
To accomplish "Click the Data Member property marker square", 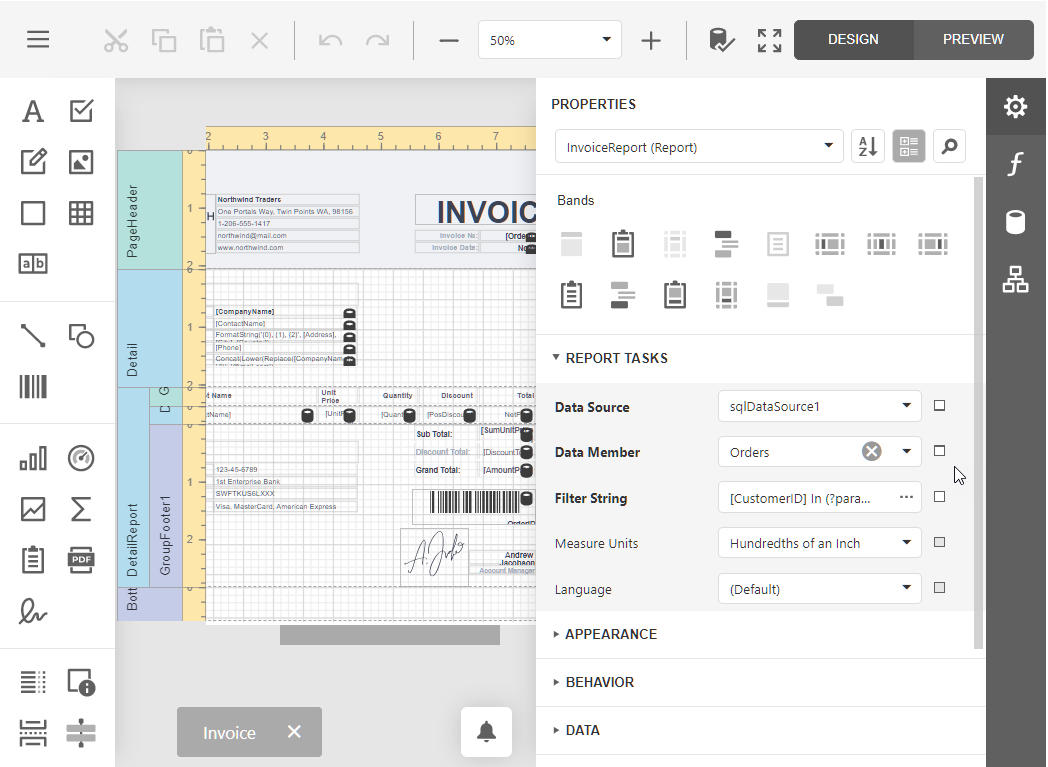I will click(939, 451).
